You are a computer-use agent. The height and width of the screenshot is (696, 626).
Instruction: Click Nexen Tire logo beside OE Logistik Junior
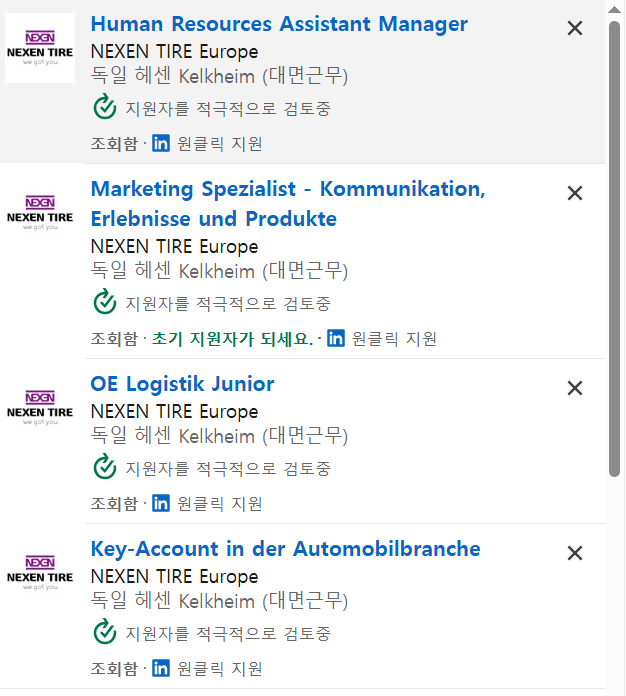pos(40,408)
